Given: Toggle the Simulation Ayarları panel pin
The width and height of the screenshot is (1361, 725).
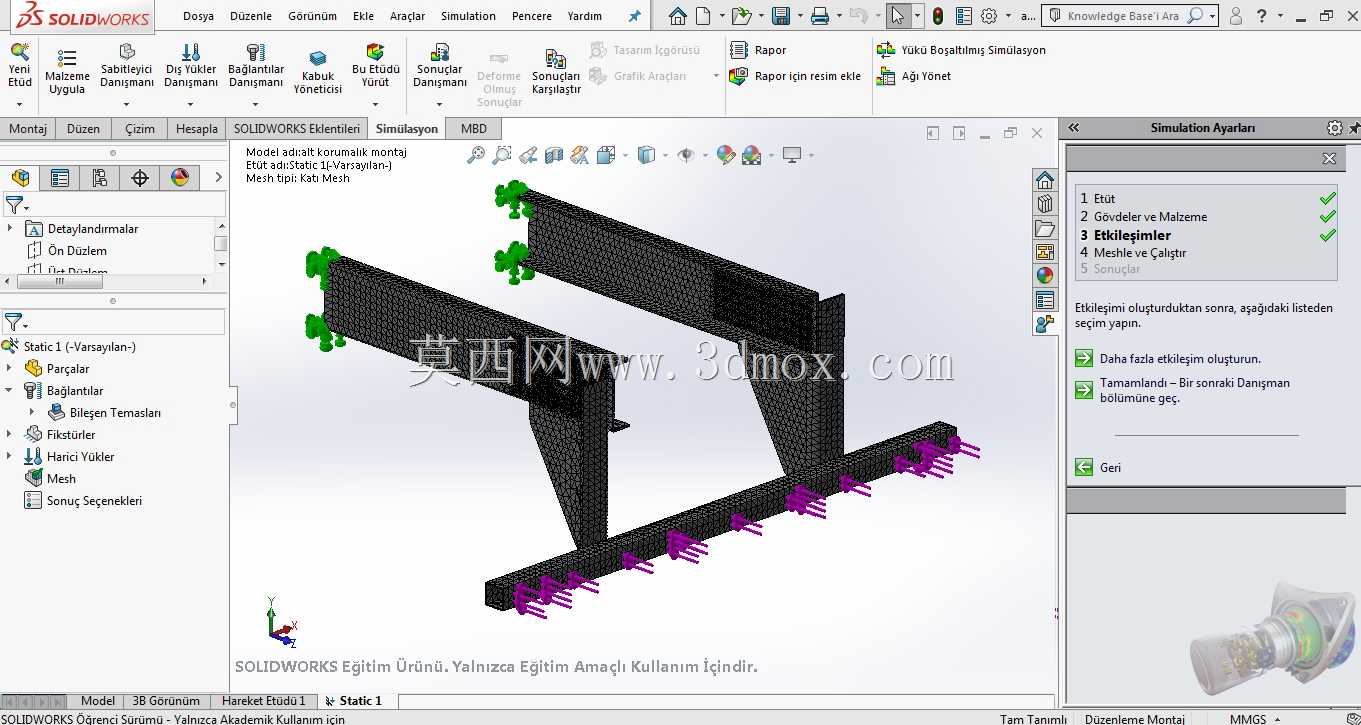Looking at the screenshot, I should [1355, 128].
